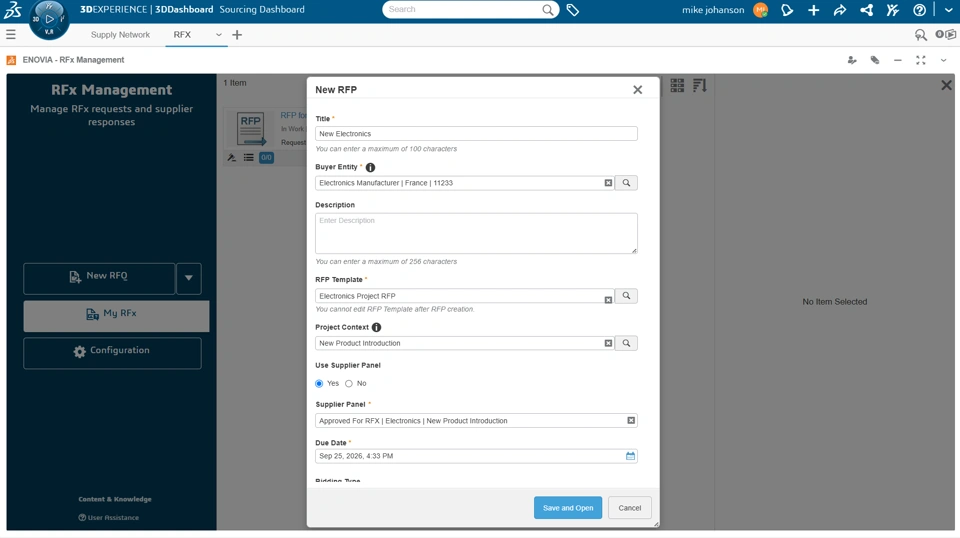Add a new dashboard tab
The height and width of the screenshot is (538, 960).
(x=237, y=35)
